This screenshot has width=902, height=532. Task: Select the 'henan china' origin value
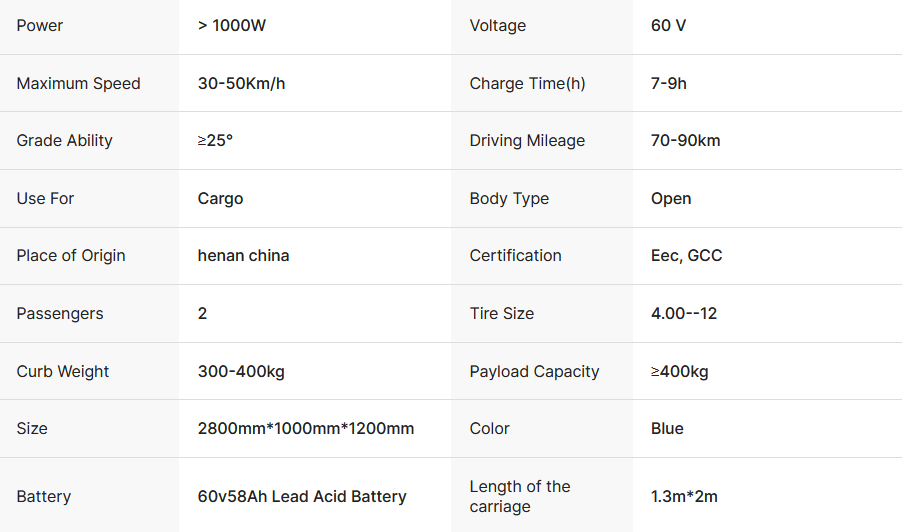[243, 256]
